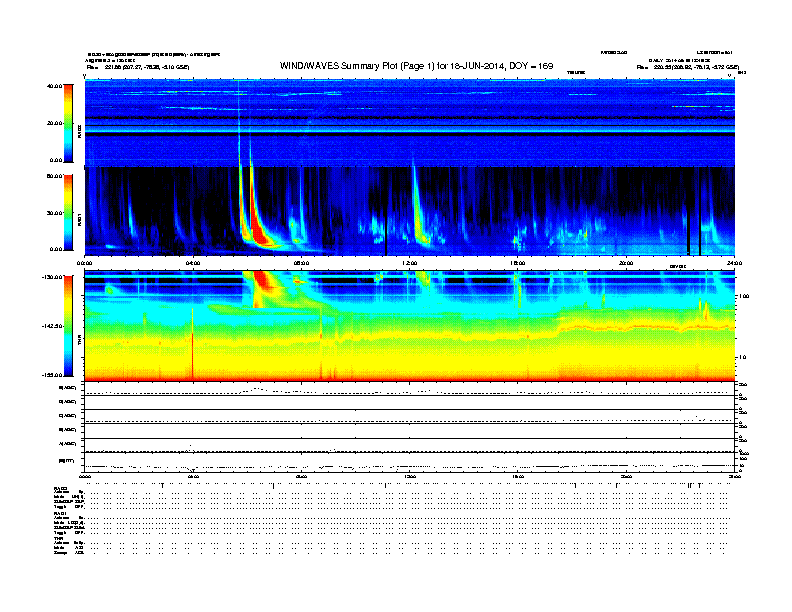Click the 20:00 tick below the line plots
Viewport: 792px width, 612px height.
click(626, 476)
